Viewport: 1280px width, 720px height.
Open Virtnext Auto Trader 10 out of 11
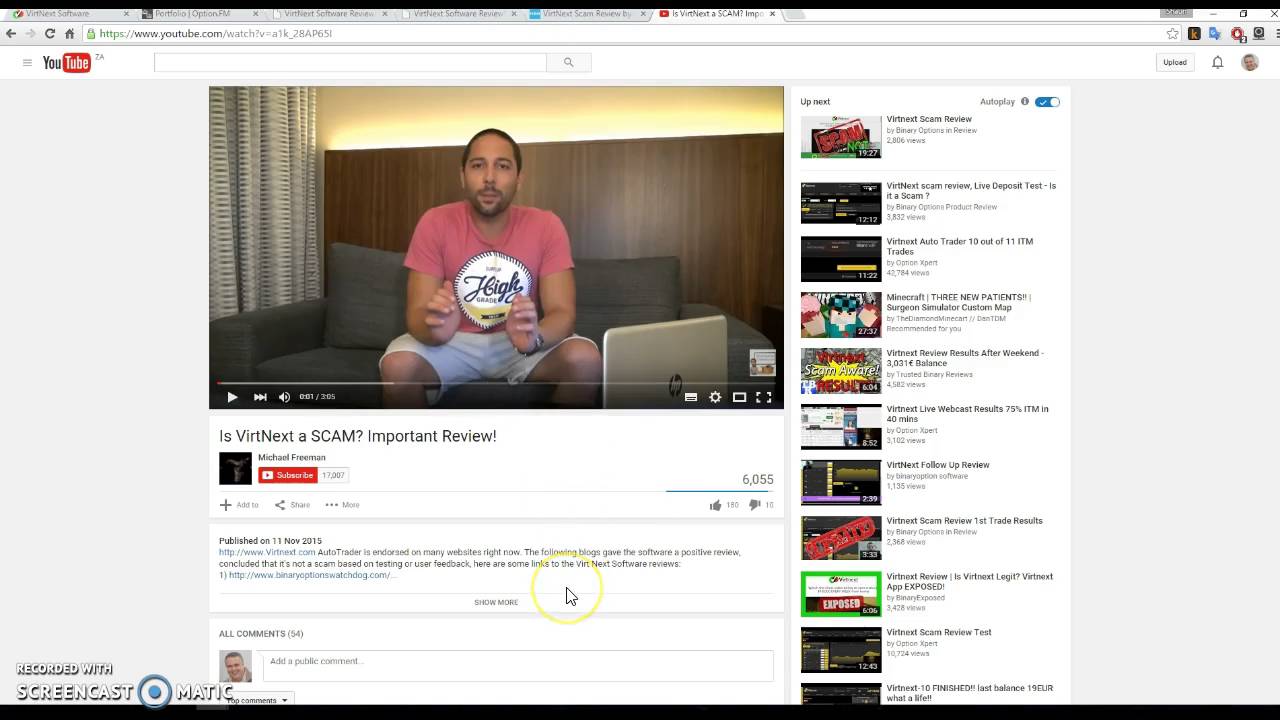(x=959, y=246)
